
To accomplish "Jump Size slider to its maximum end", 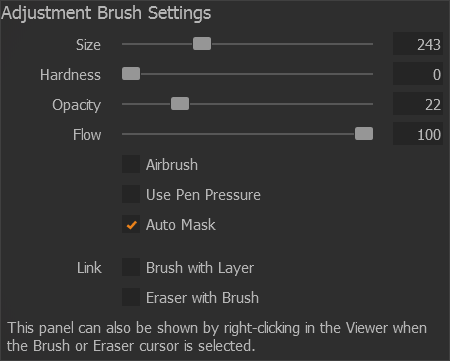I will point(372,44).
